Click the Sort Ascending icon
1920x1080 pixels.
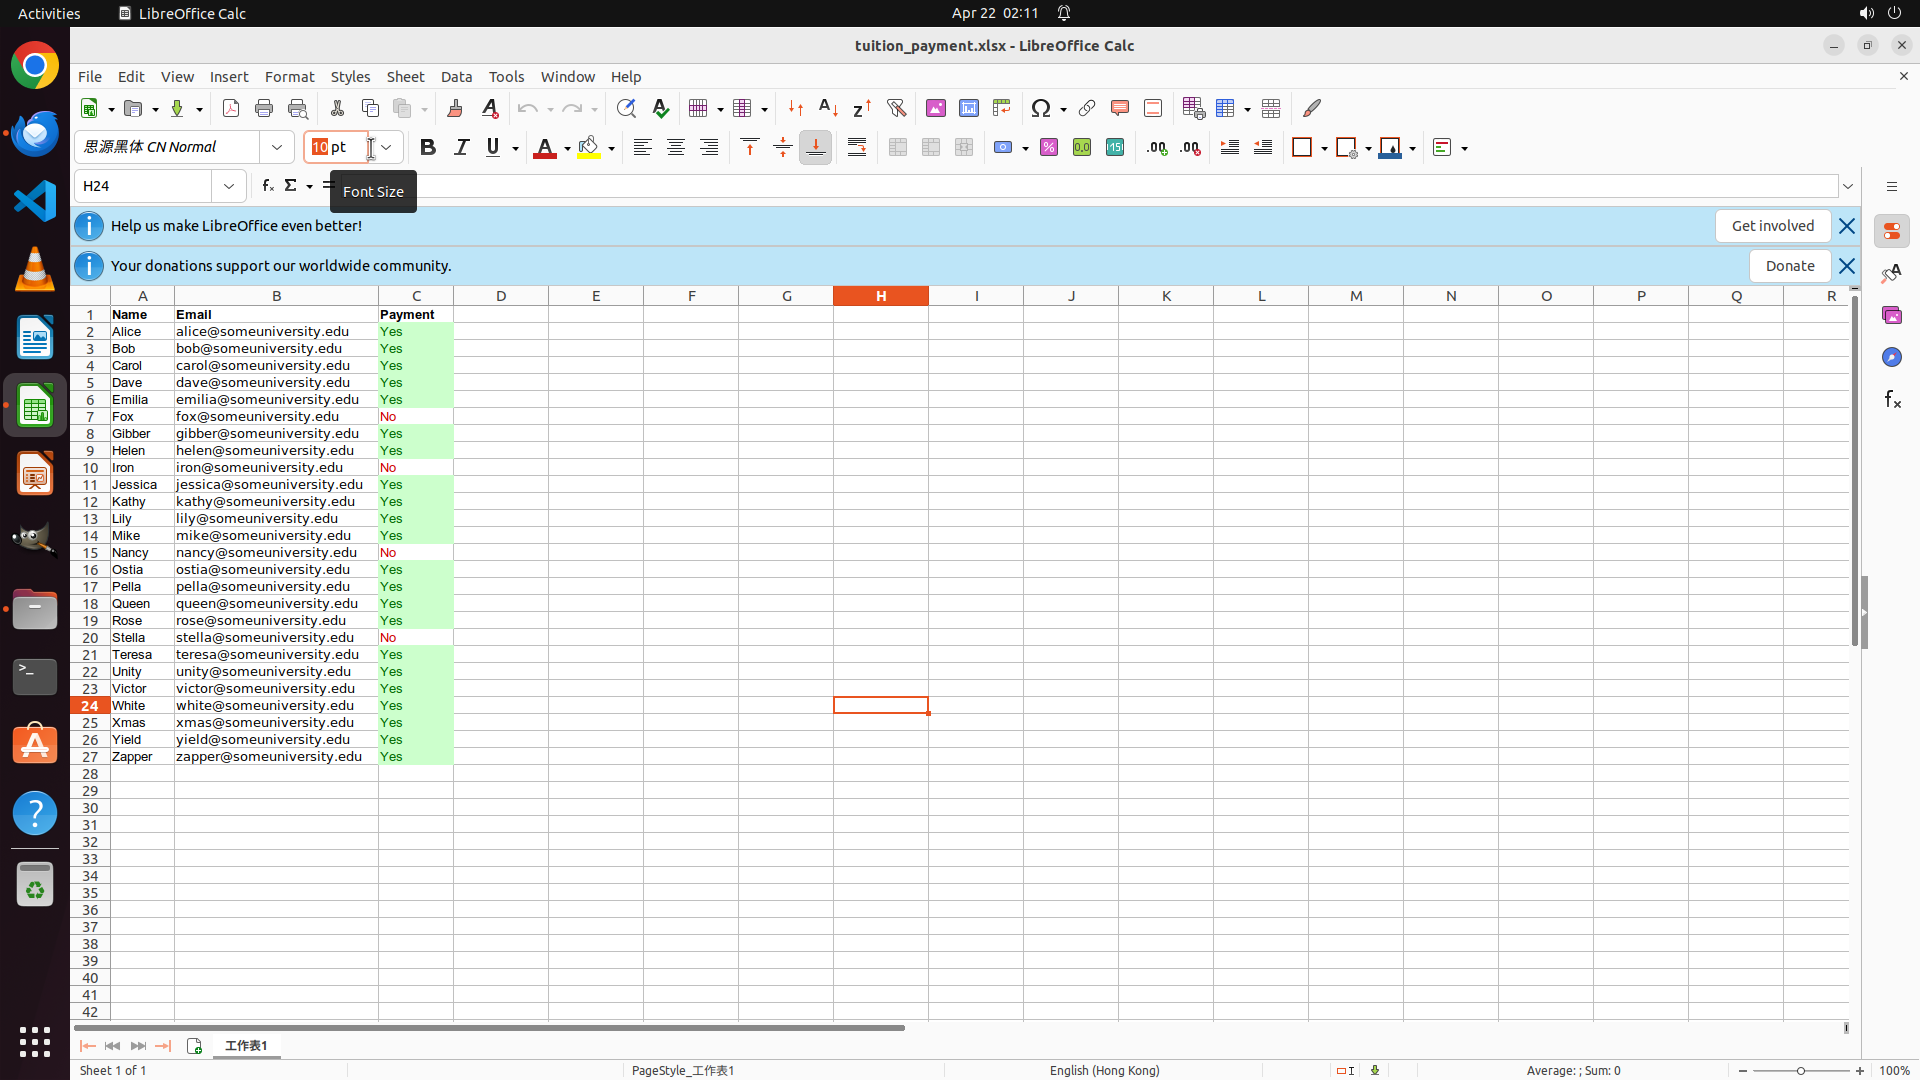pos(829,108)
